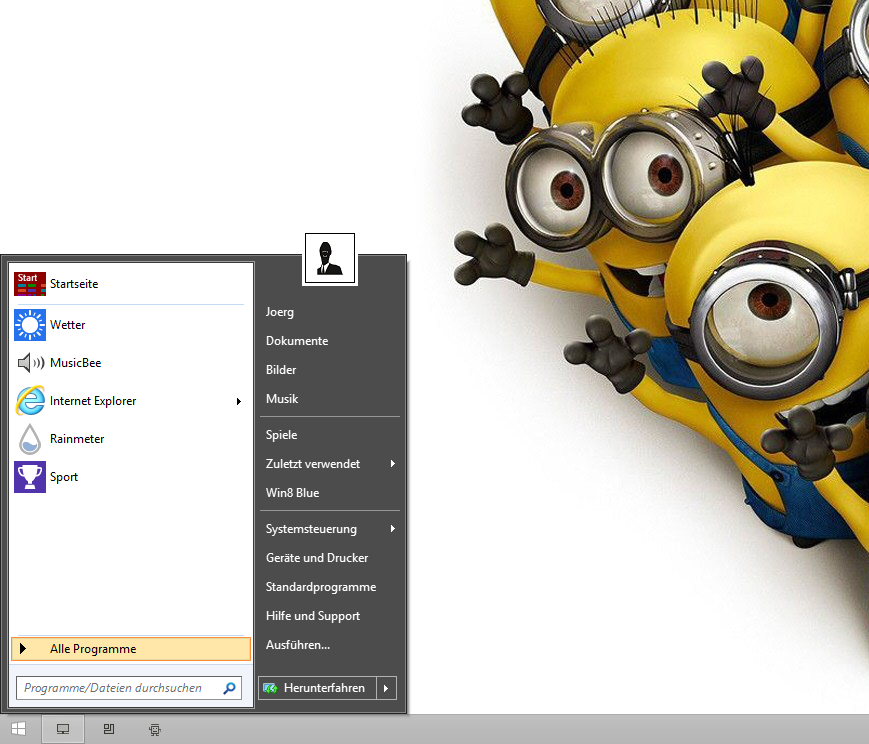Open the robot icon in taskbar

tap(155, 730)
